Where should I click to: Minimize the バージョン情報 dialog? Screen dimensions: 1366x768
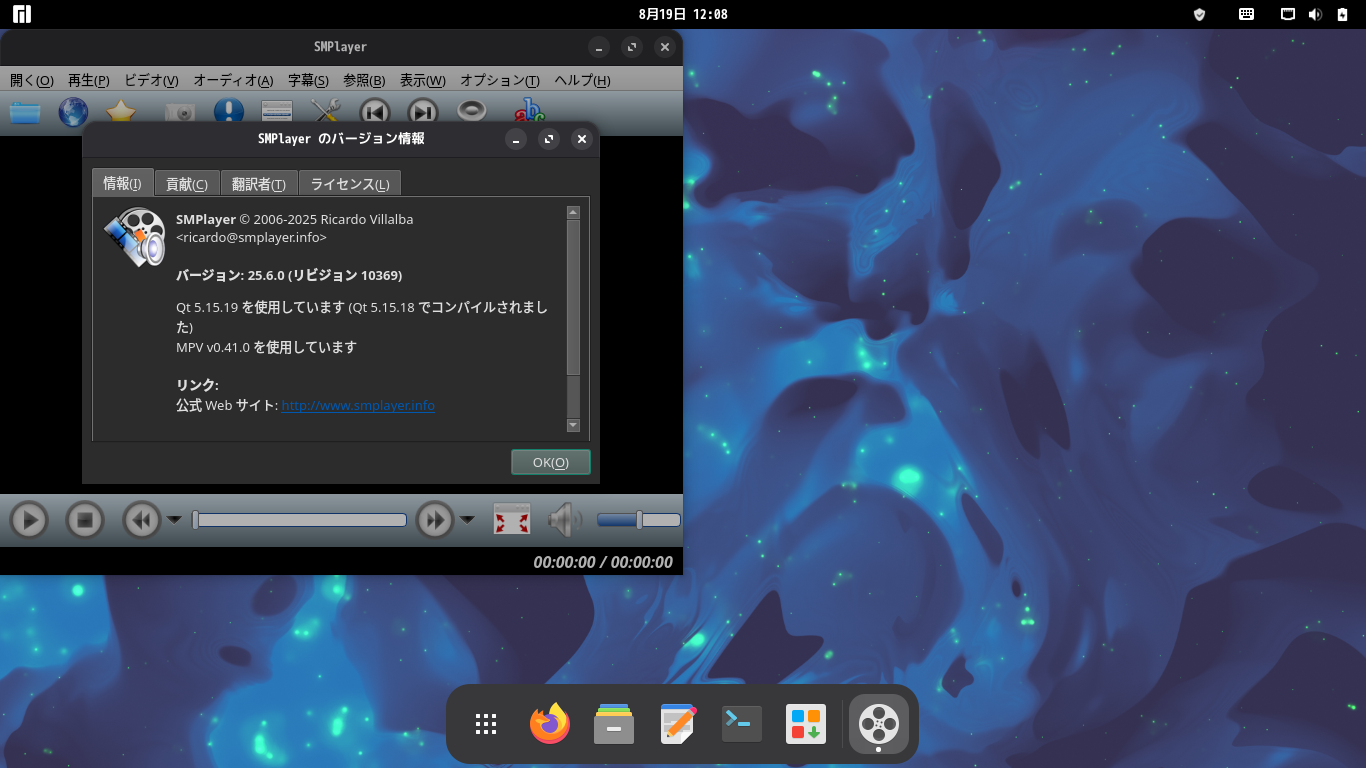[516, 139]
